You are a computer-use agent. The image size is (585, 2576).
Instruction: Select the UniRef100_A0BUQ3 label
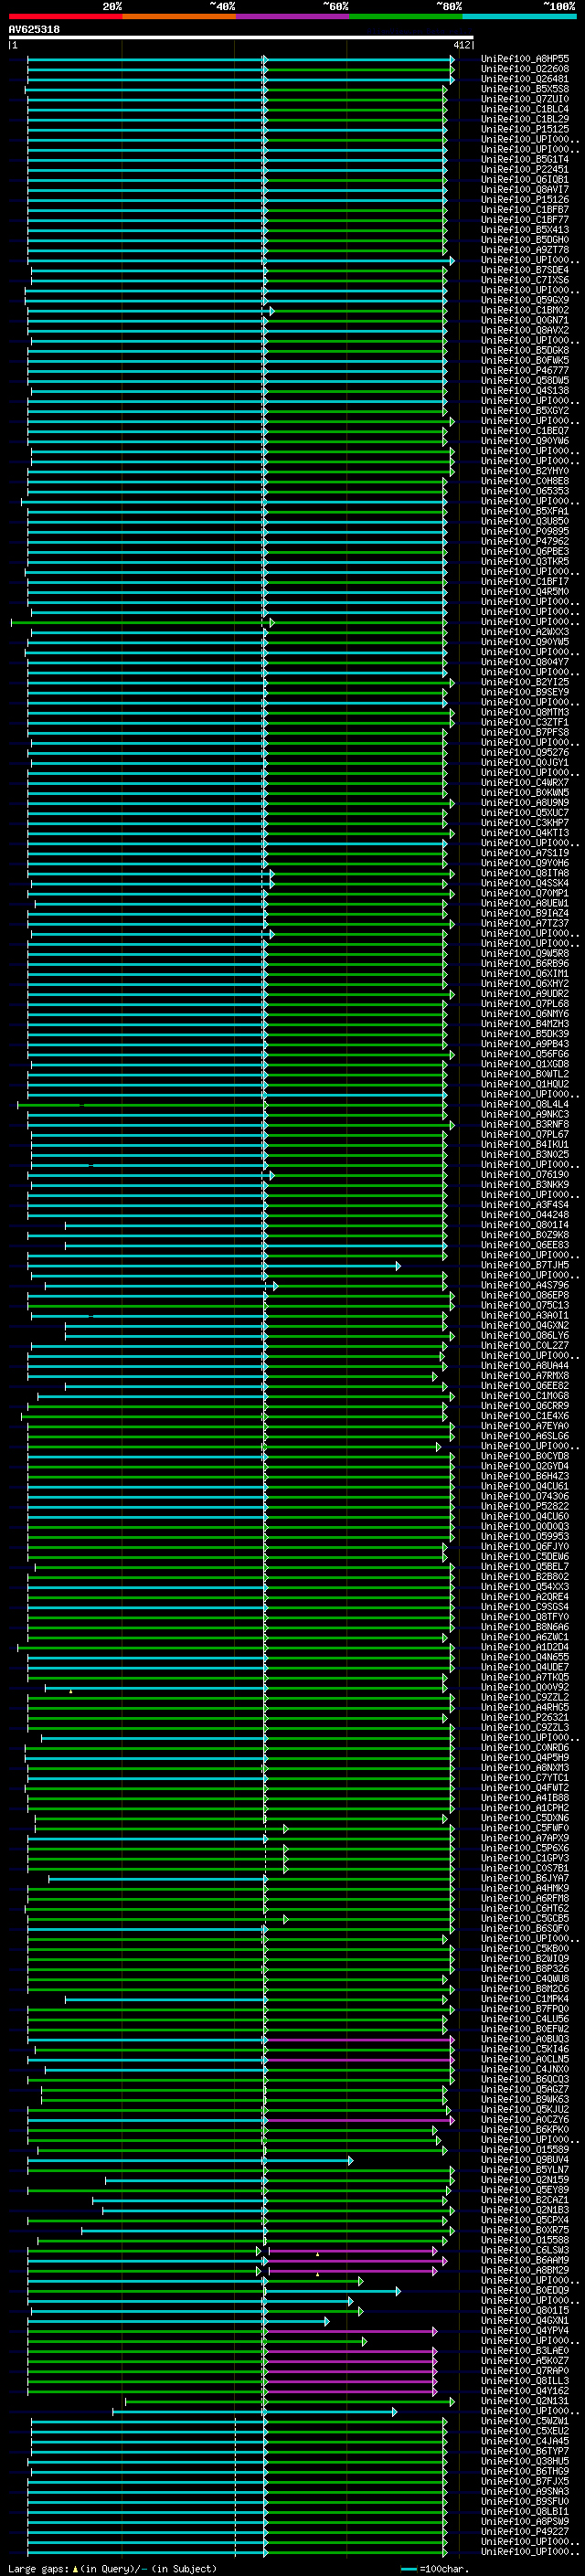[525, 2039]
